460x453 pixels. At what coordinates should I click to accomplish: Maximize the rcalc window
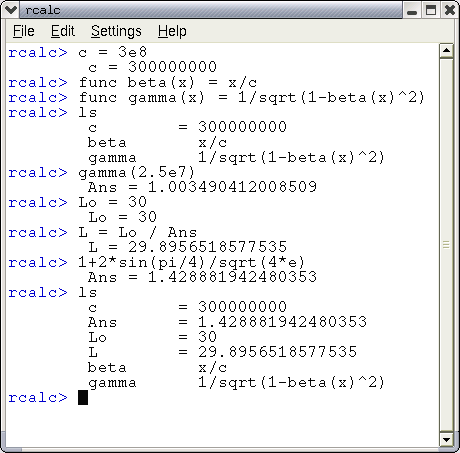(431, 10)
